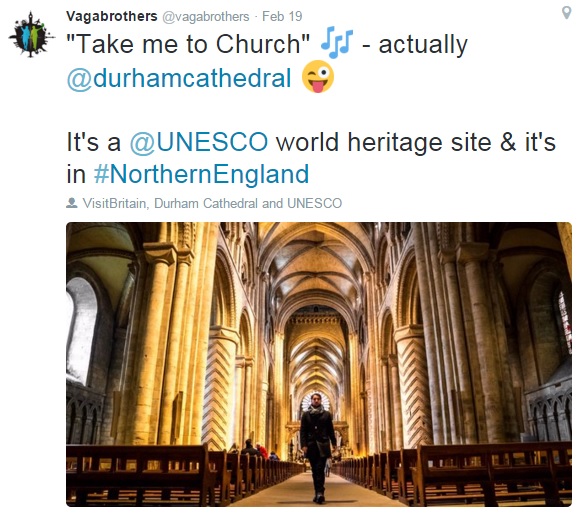Open the #NorthernEngland hashtag
Image resolution: width=581 pixels, height=516 pixels.
(x=201, y=174)
